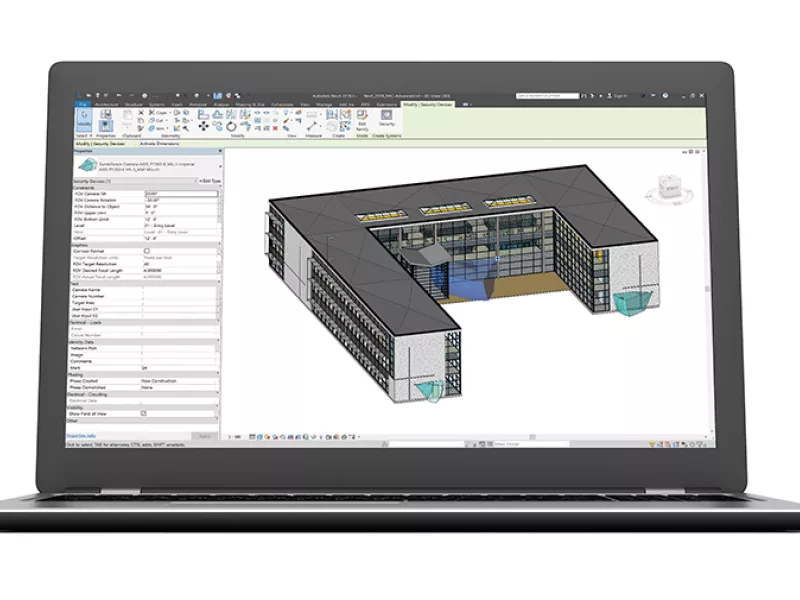The image size is (800, 600).
Task: Toggle the Show Field of View checkbox
Action: tap(146, 412)
